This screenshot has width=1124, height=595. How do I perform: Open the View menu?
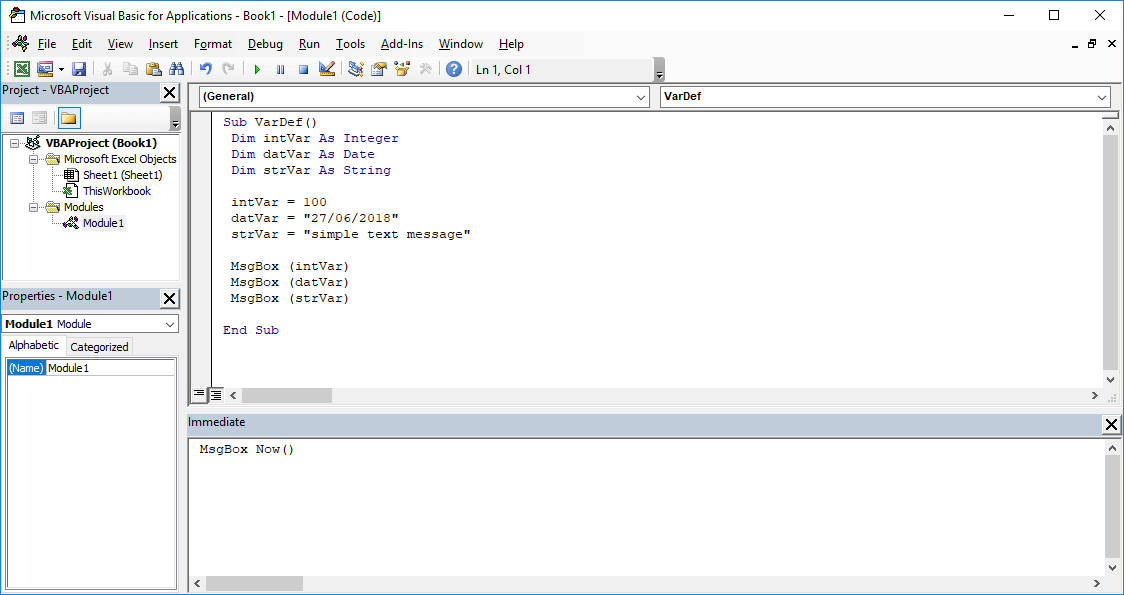tap(120, 44)
